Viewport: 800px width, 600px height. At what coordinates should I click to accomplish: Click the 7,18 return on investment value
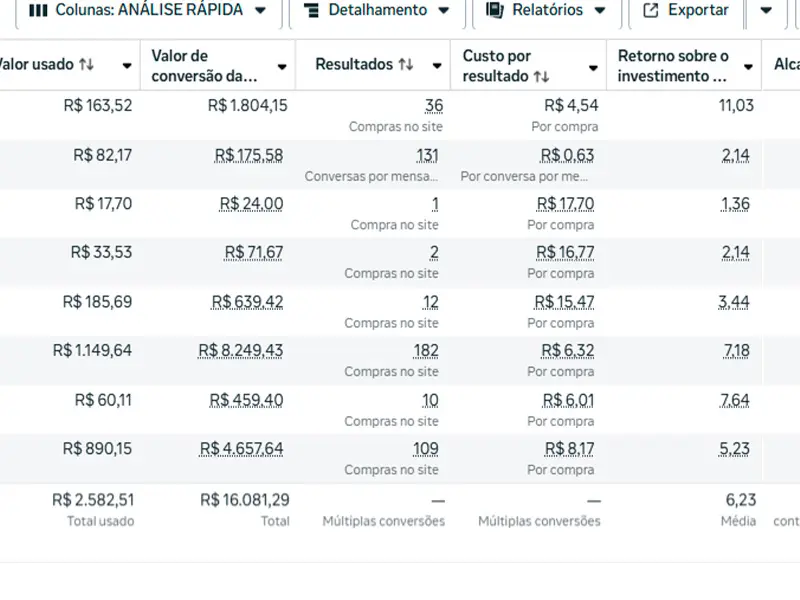pyautogui.click(x=738, y=350)
